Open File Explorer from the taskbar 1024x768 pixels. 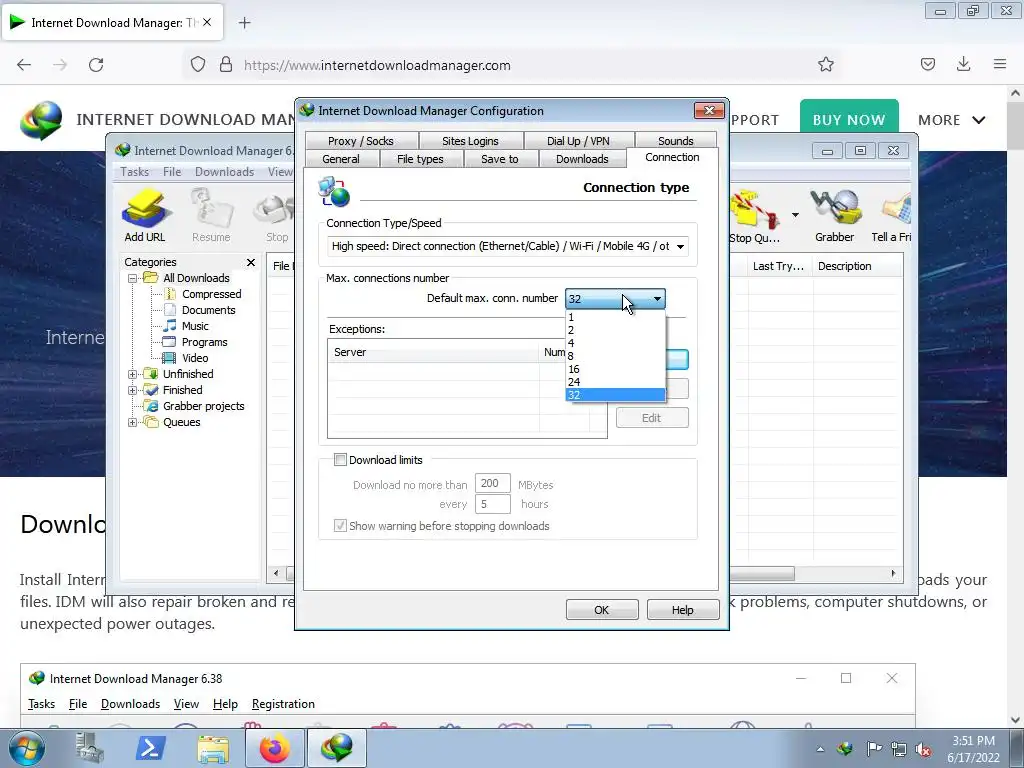click(x=213, y=748)
